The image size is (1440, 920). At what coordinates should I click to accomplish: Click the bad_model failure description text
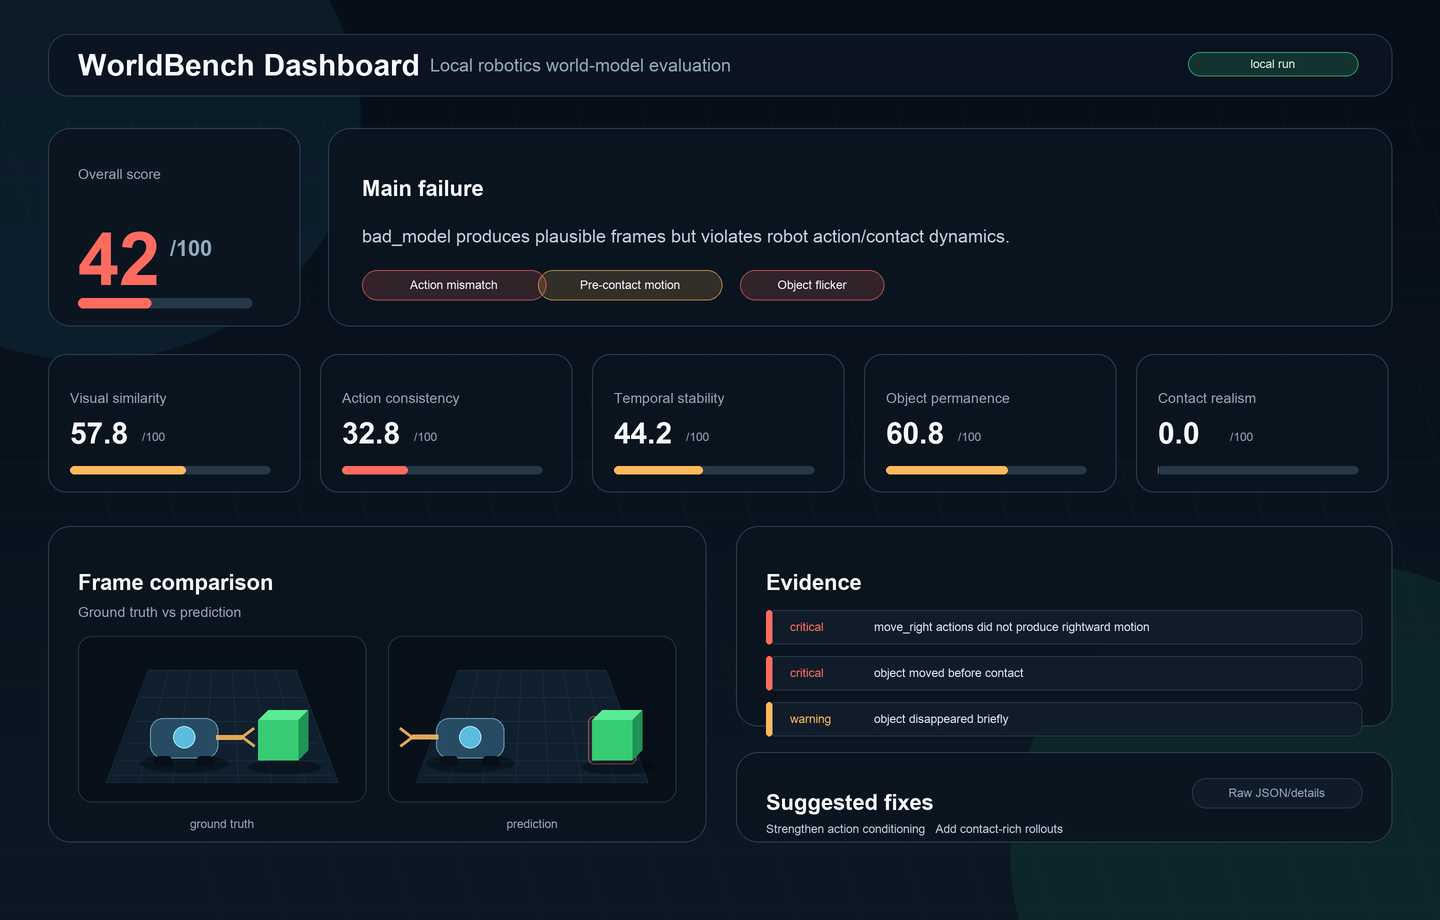point(685,237)
